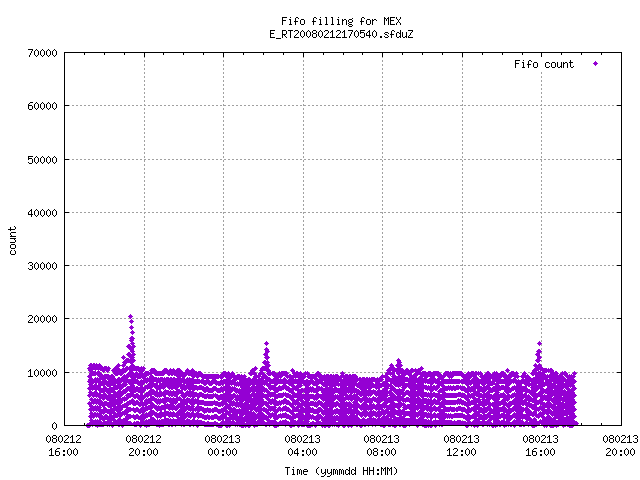Click the 08:00 time tick label
Screen dimensions: 640x480
[381, 452]
